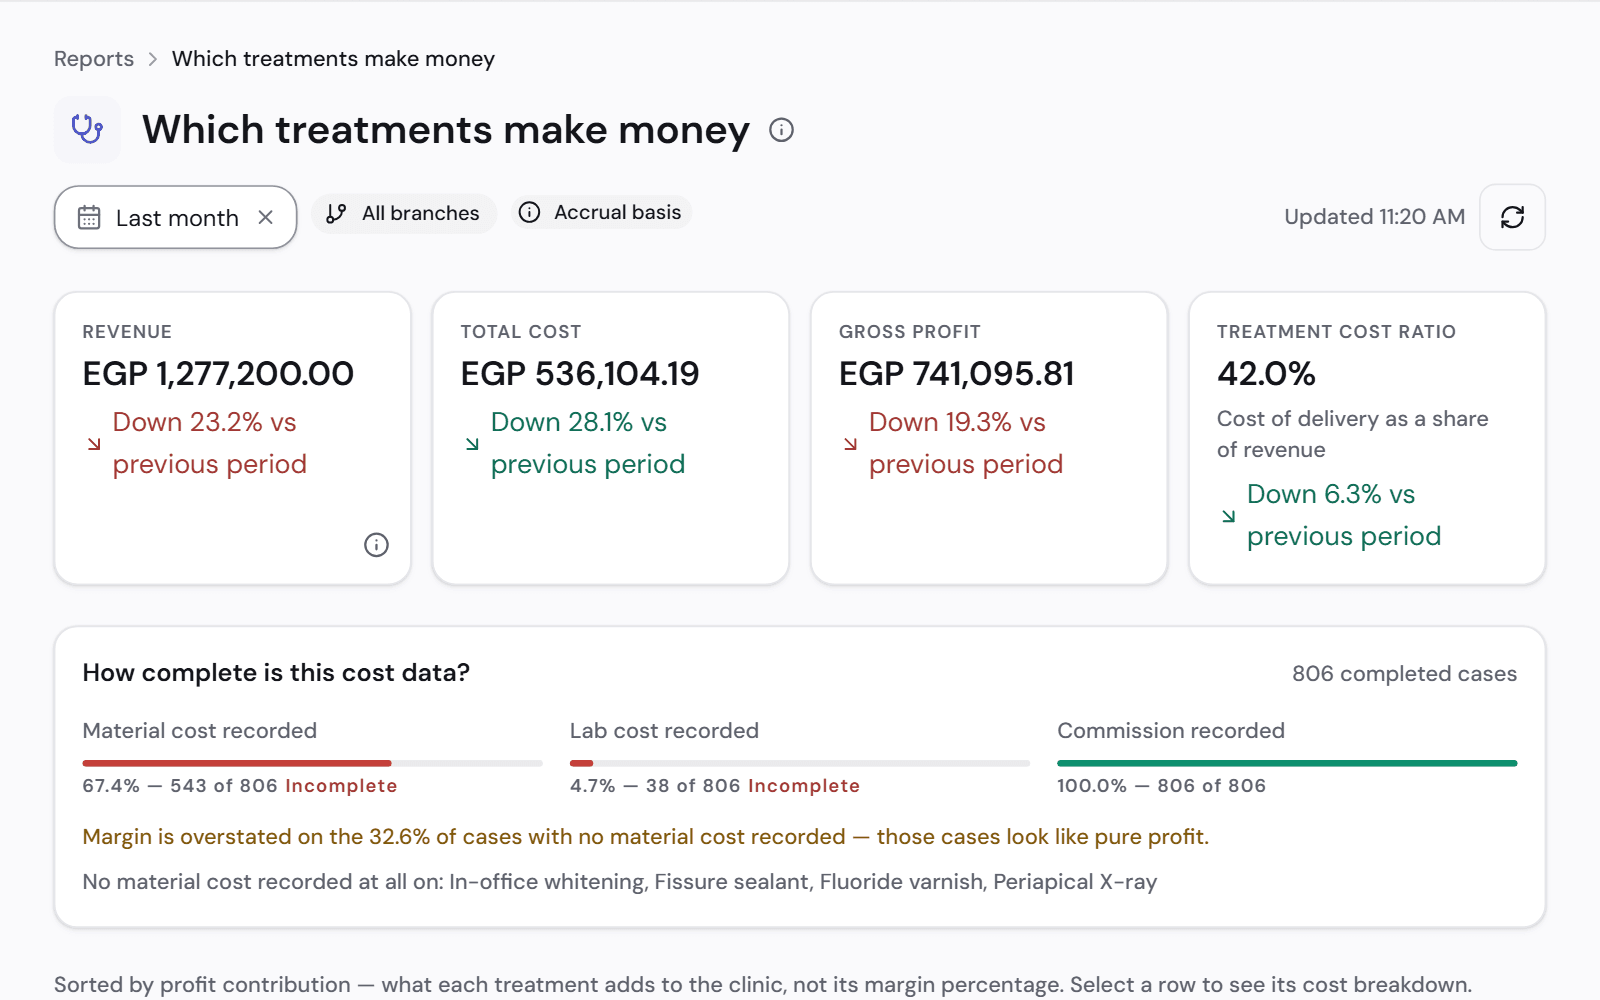Click 'Which treatments make money' breadcrumb item

pos(333,59)
